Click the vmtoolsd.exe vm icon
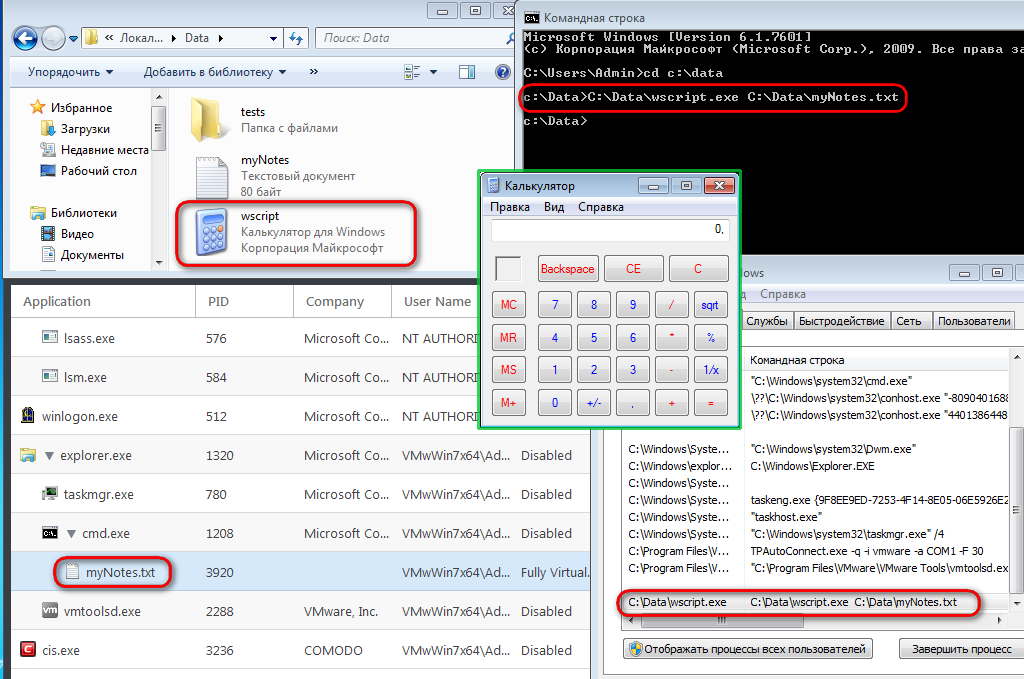Image resolution: width=1024 pixels, height=679 pixels. click(x=50, y=610)
